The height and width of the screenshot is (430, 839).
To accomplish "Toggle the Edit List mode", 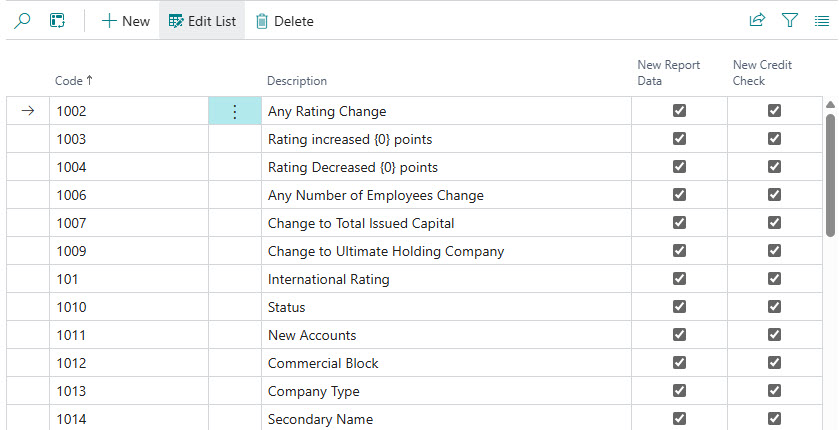I will pyautogui.click(x=203, y=21).
